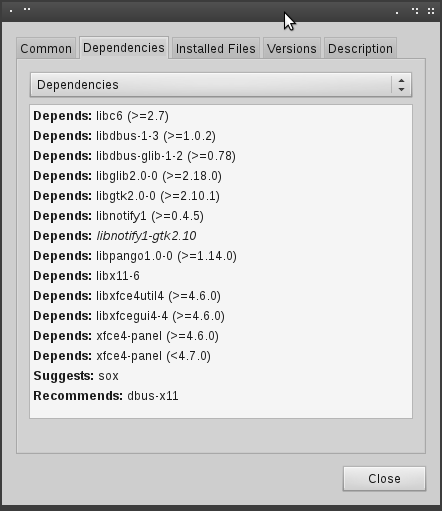Select the libc6 (>=2.7) dependency entry

101,116
